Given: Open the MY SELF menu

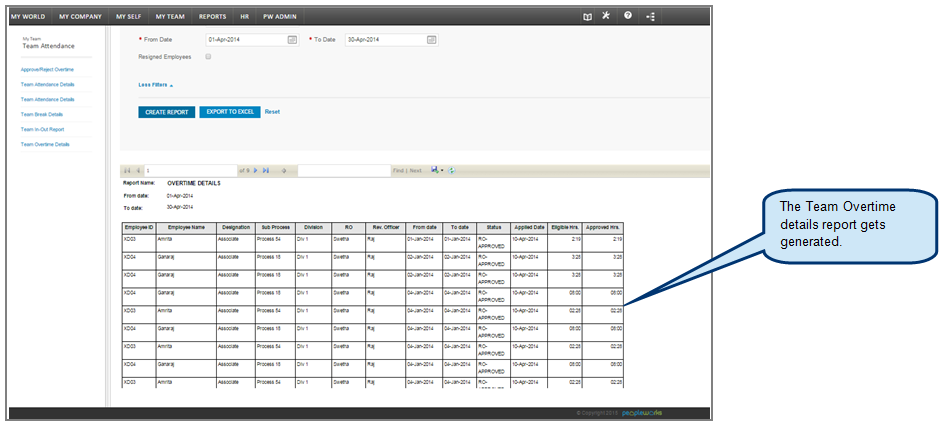Looking at the screenshot, I should coord(129,17).
